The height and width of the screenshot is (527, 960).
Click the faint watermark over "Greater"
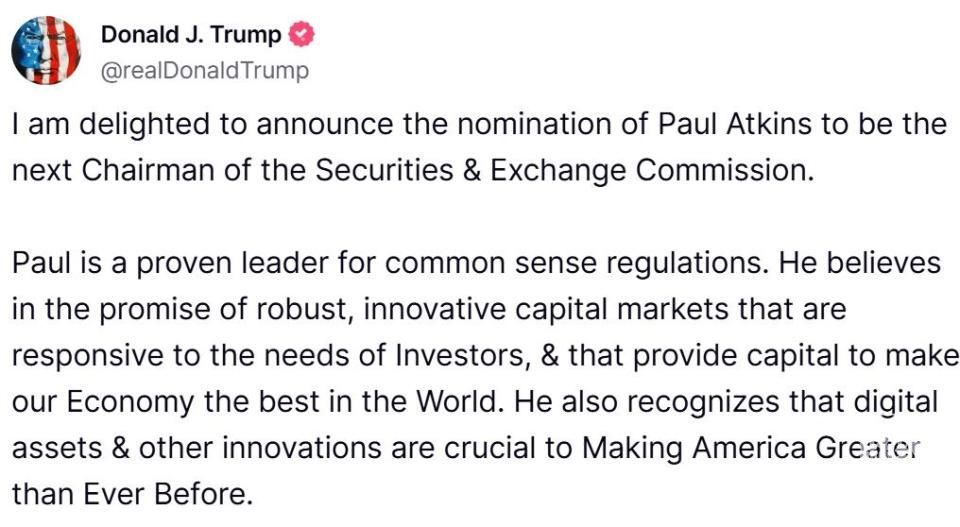pyautogui.click(x=884, y=449)
